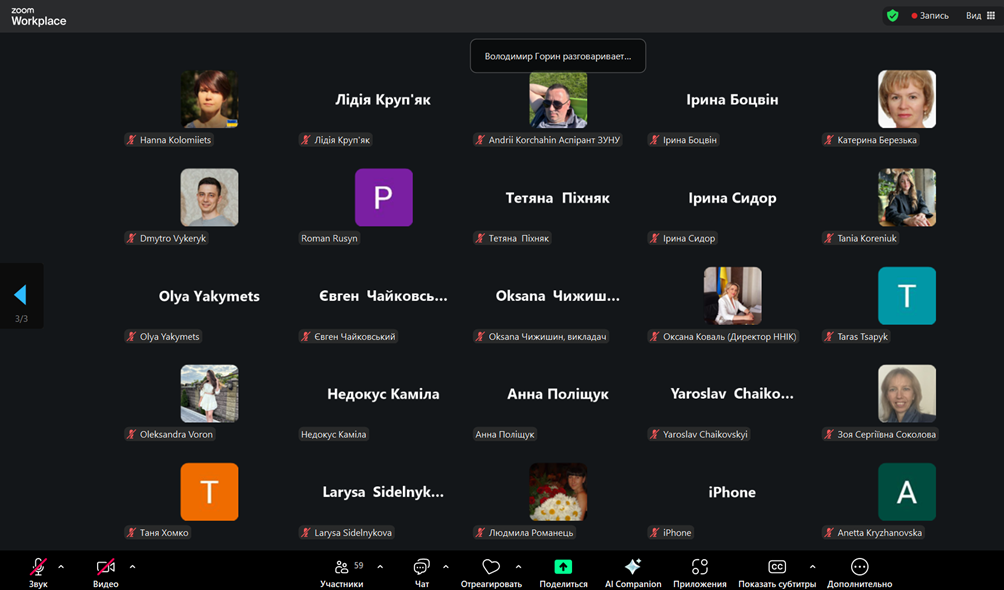Image resolution: width=1004 pixels, height=590 pixels.
Task: Expand the audio options chevron beside Звук
Action: click(x=61, y=567)
